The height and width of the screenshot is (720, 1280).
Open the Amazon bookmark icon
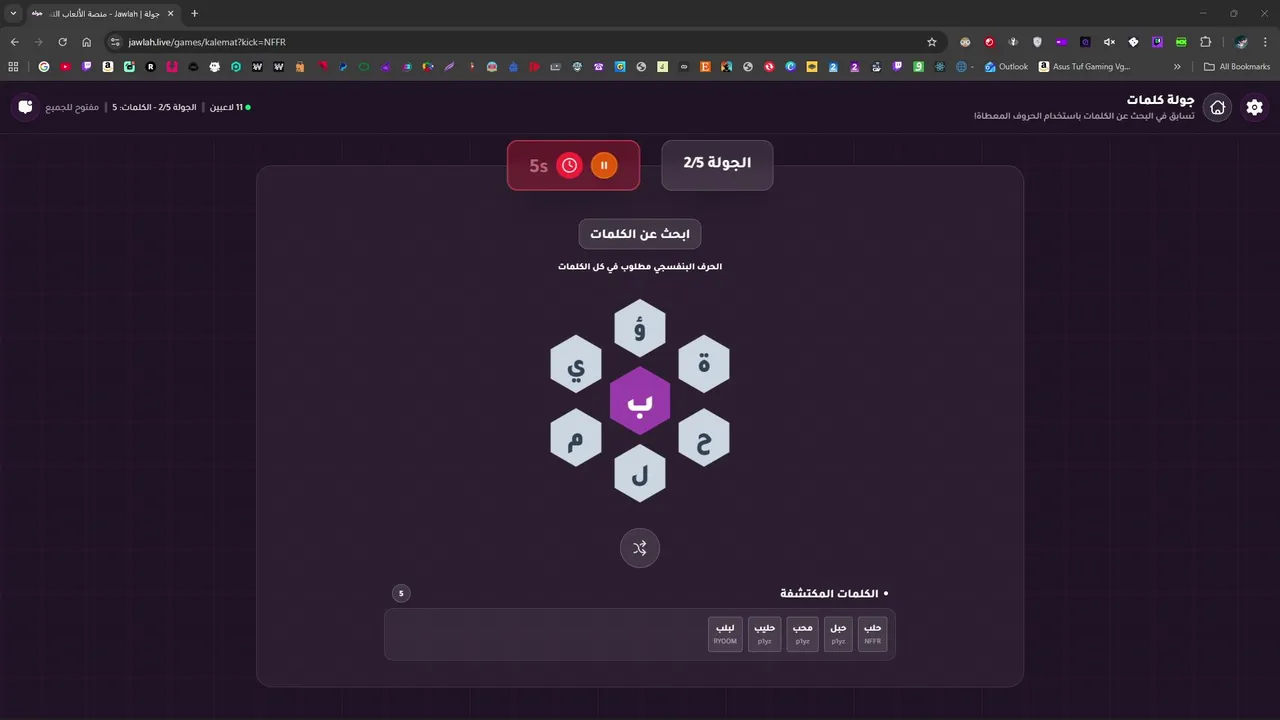108,67
